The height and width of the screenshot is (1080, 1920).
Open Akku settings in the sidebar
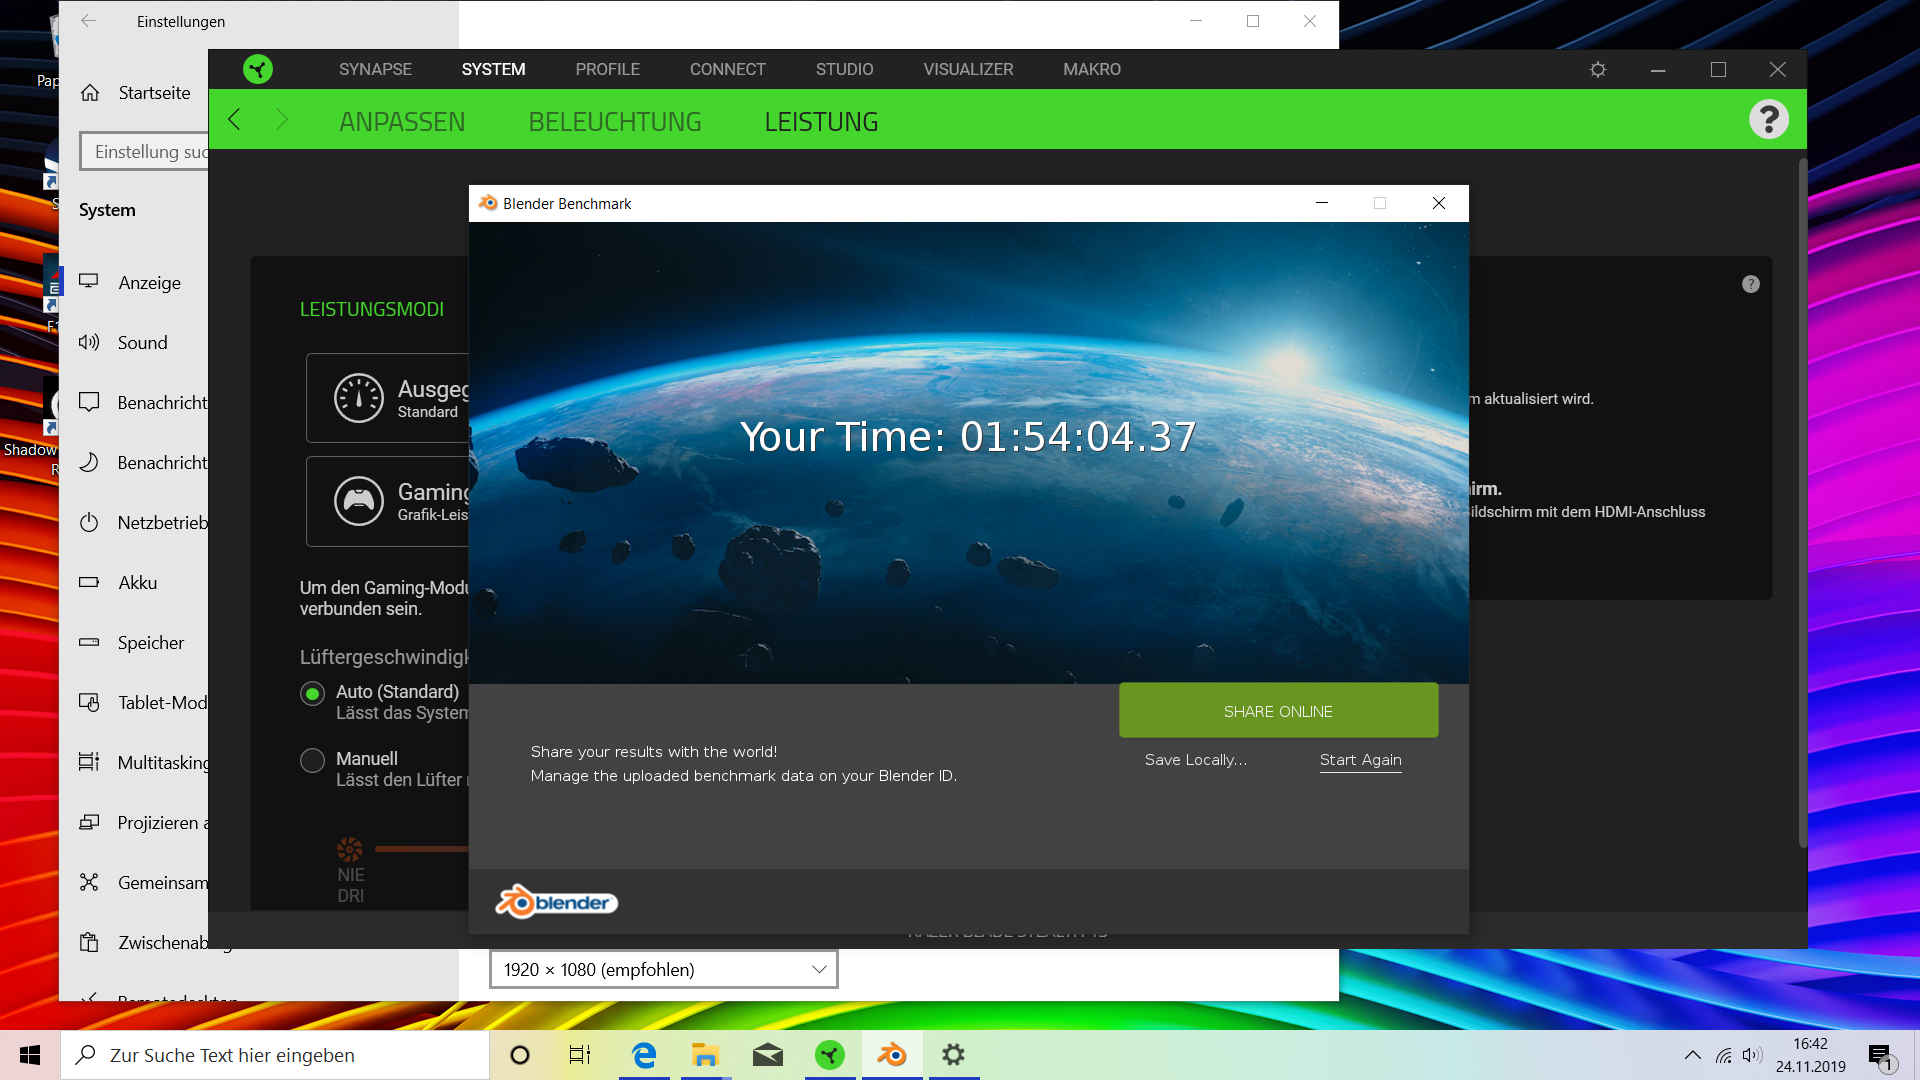pos(137,582)
